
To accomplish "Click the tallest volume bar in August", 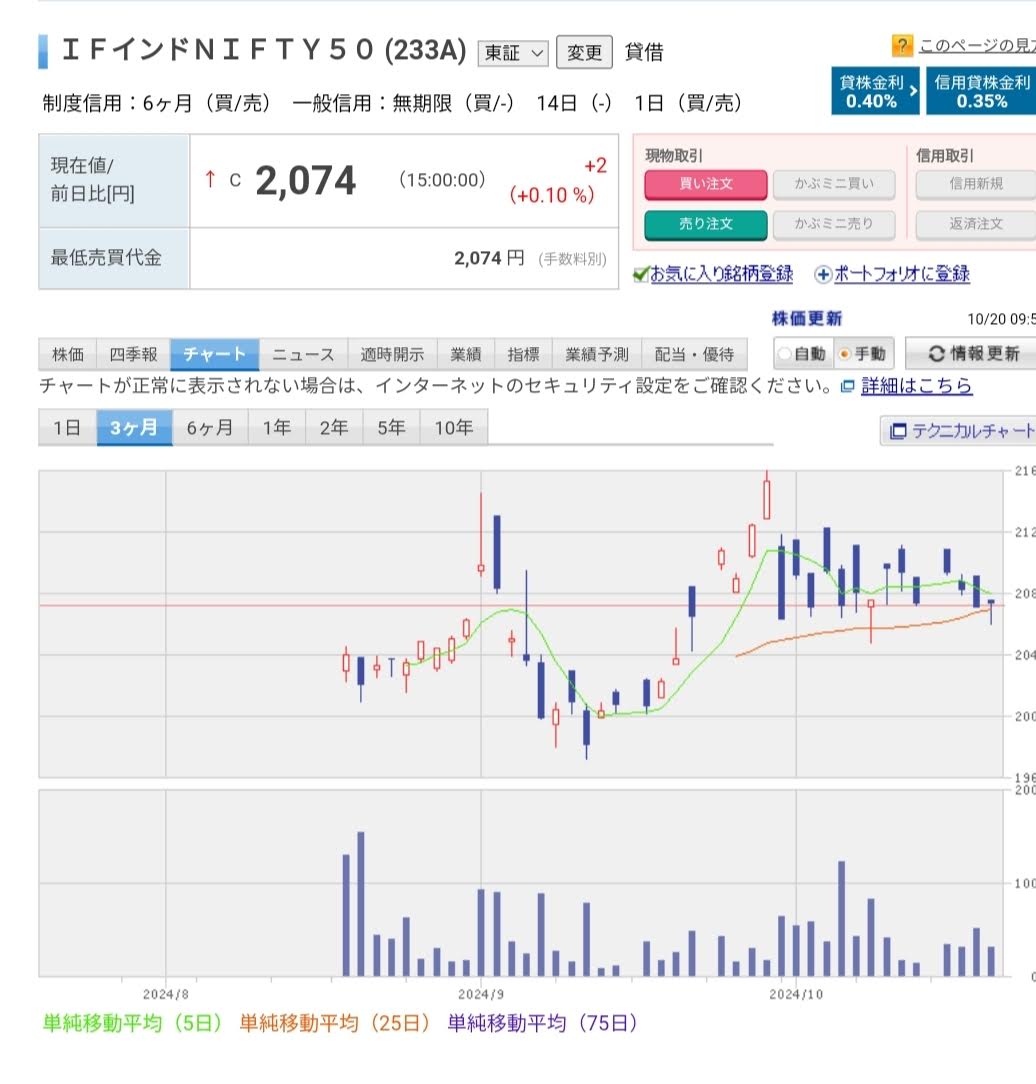I will [x=361, y=904].
